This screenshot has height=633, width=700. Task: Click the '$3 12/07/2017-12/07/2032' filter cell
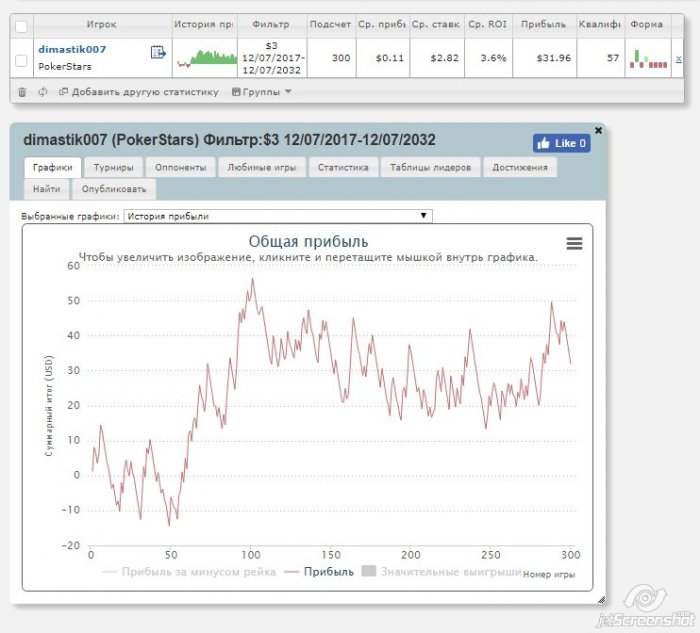pyautogui.click(x=272, y=58)
